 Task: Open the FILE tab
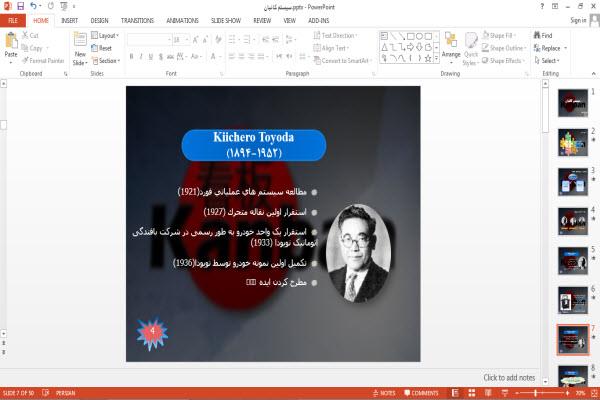13,21
